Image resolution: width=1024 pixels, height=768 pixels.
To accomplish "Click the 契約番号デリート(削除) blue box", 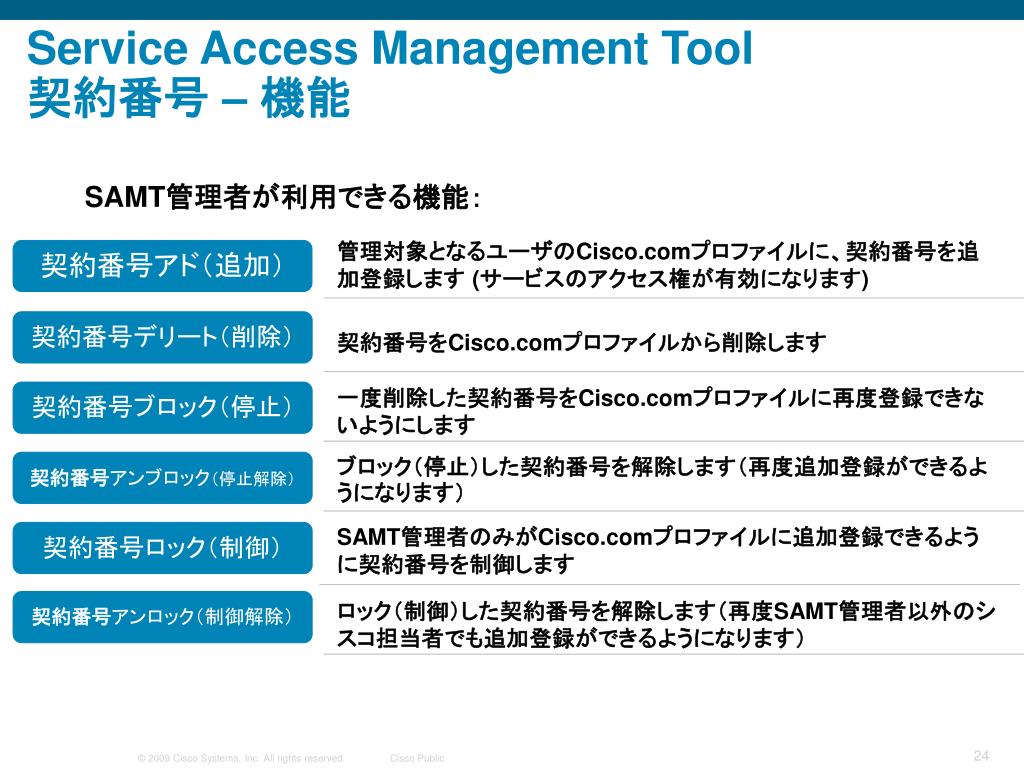I will pyautogui.click(x=163, y=337).
